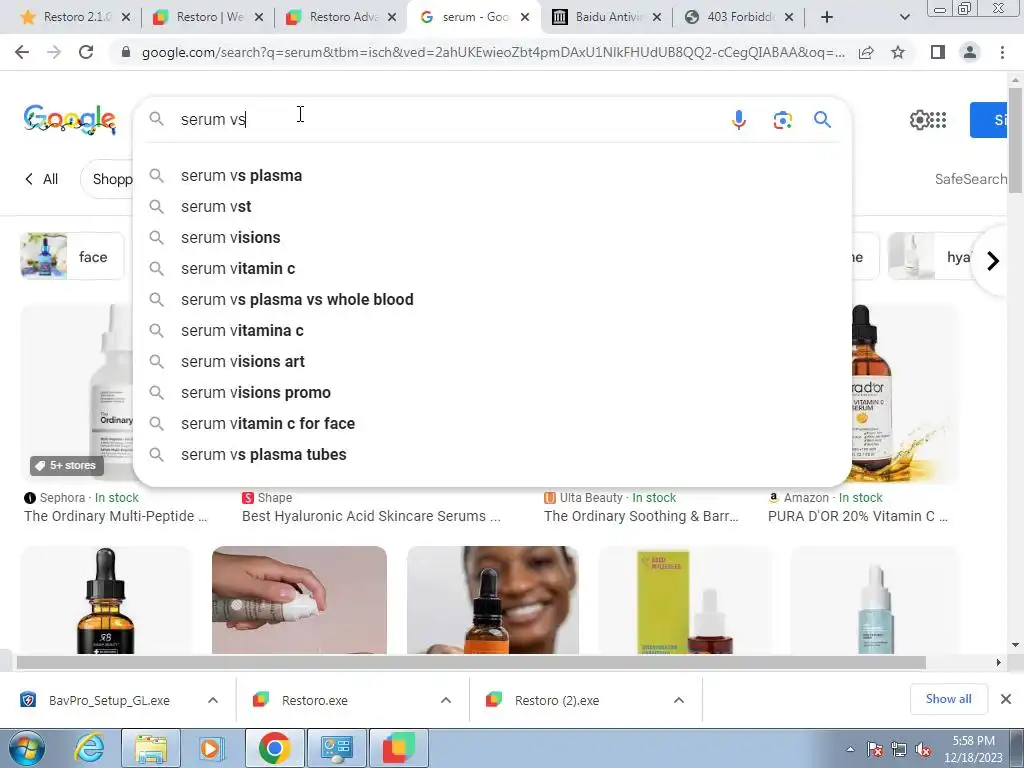Expand Restoro.exe download options
Image resolution: width=1024 pixels, height=768 pixels.
446,700
